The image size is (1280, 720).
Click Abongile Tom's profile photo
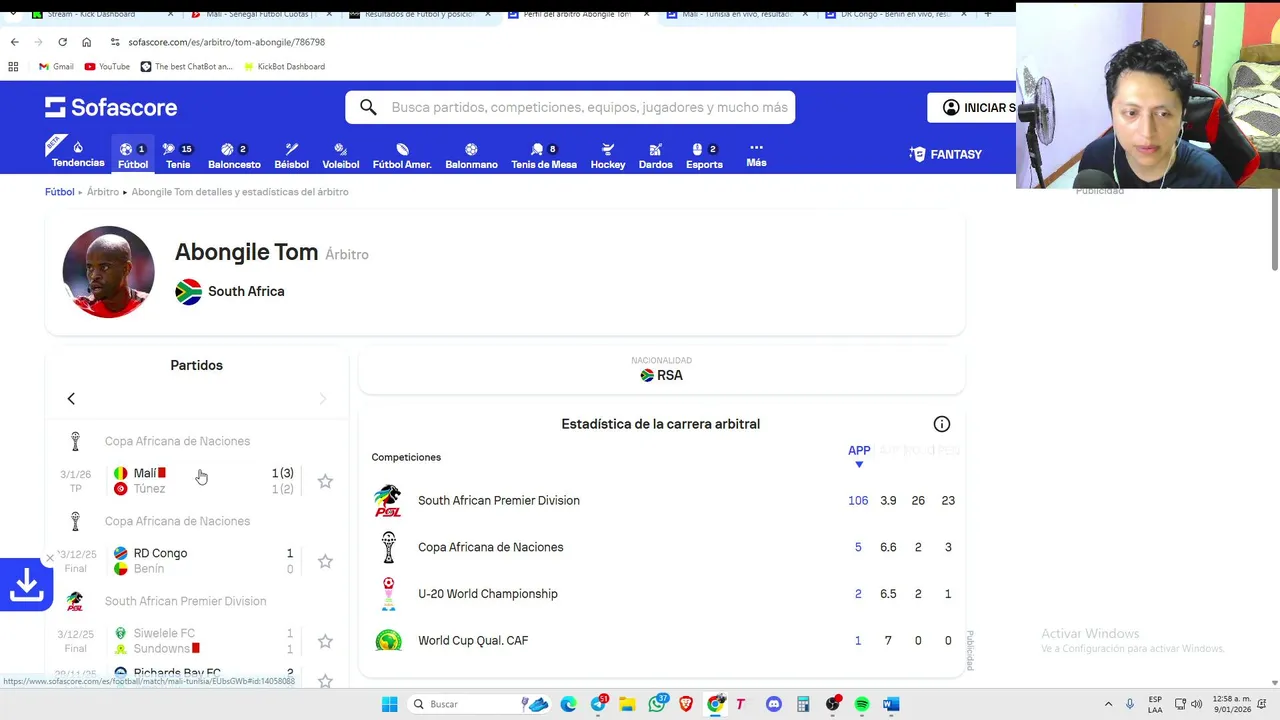pos(109,272)
